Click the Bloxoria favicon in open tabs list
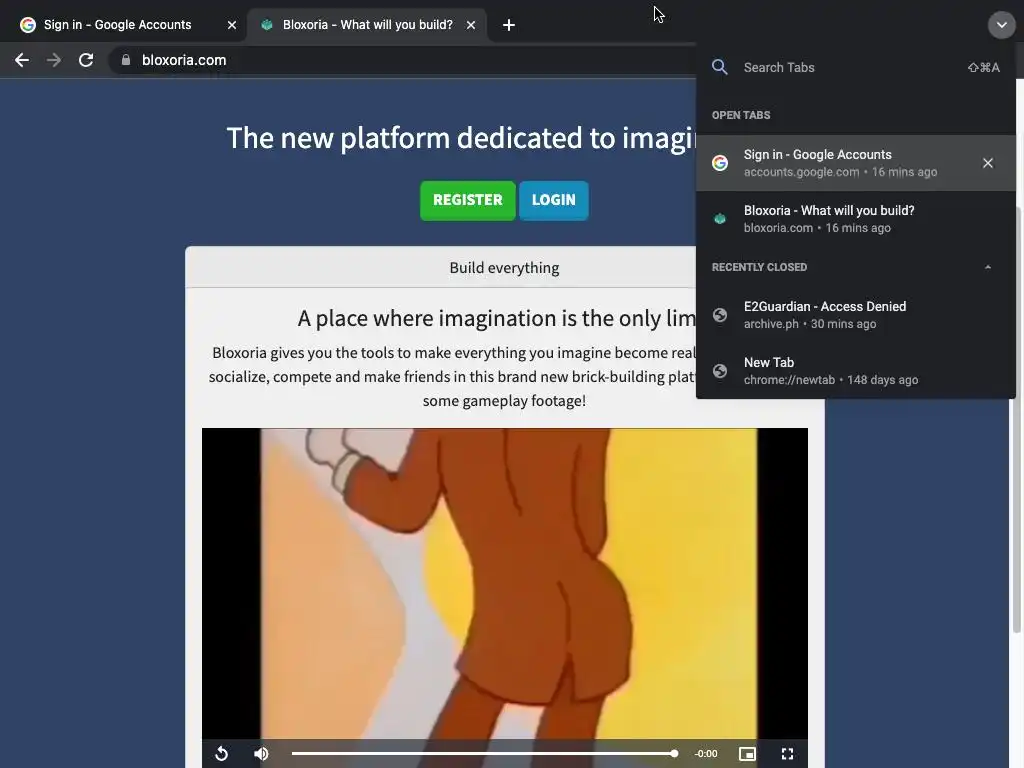This screenshot has width=1024, height=768. click(x=720, y=219)
